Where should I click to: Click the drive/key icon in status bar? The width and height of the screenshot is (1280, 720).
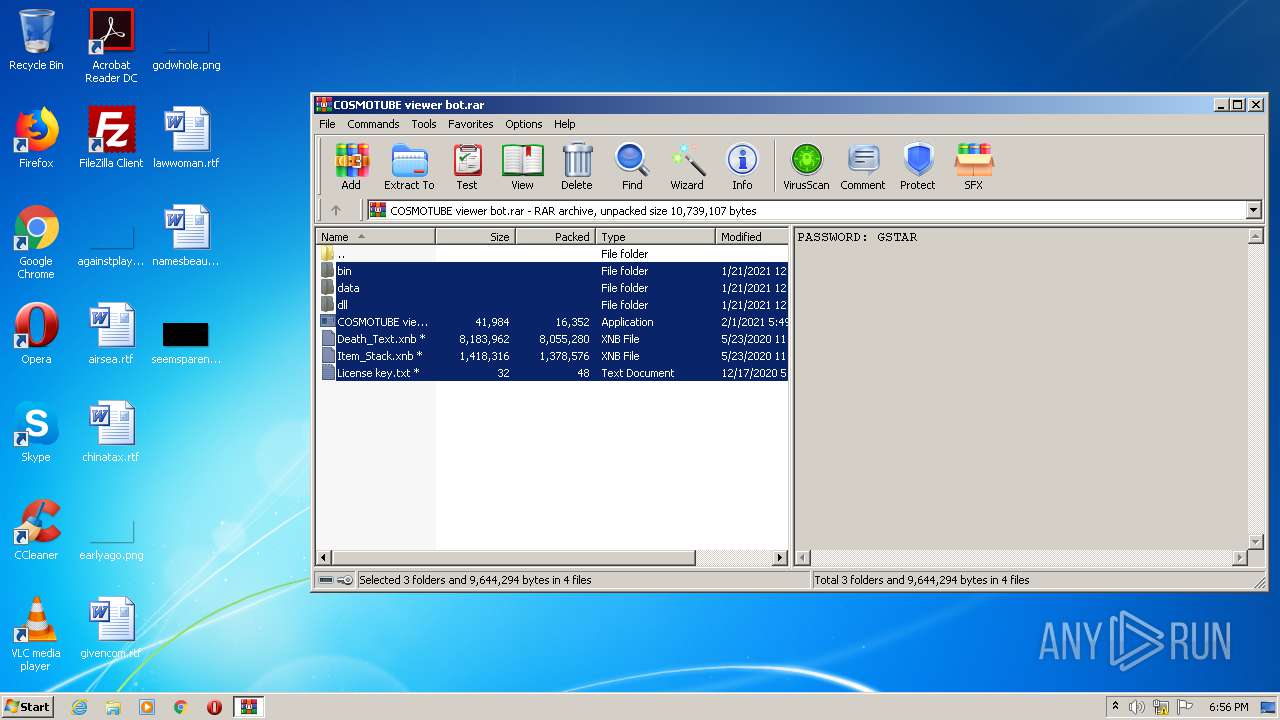tap(336, 580)
